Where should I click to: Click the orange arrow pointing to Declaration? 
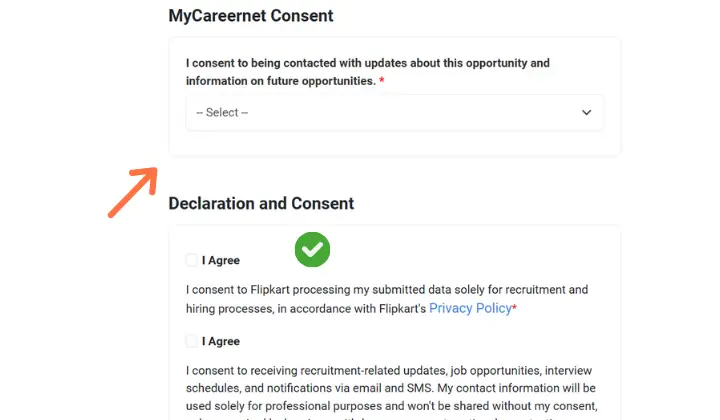(133, 192)
